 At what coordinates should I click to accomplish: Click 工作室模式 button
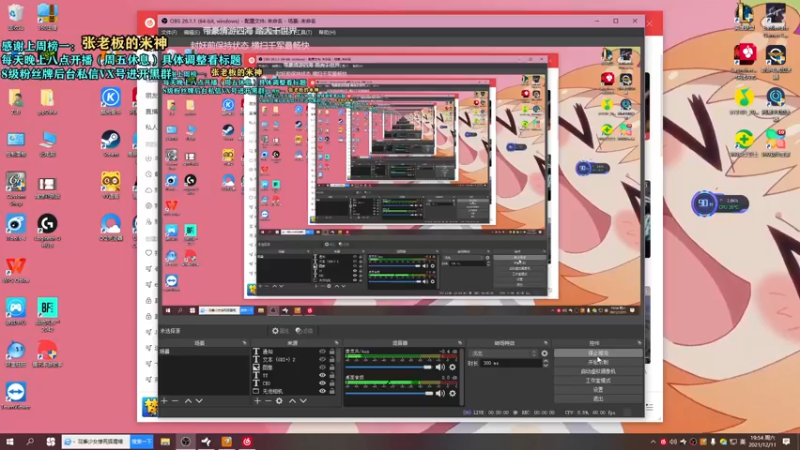pyautogui.click(x=598, y=381)
